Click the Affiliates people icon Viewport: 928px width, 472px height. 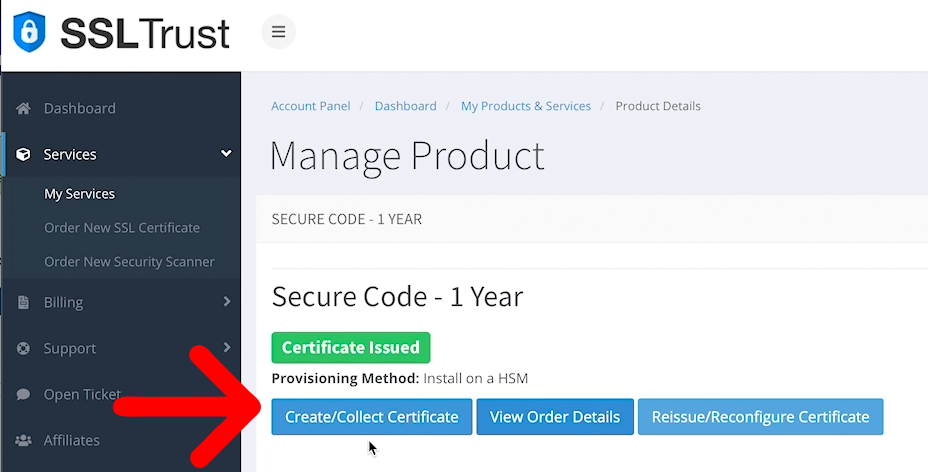tap(24, 440)
